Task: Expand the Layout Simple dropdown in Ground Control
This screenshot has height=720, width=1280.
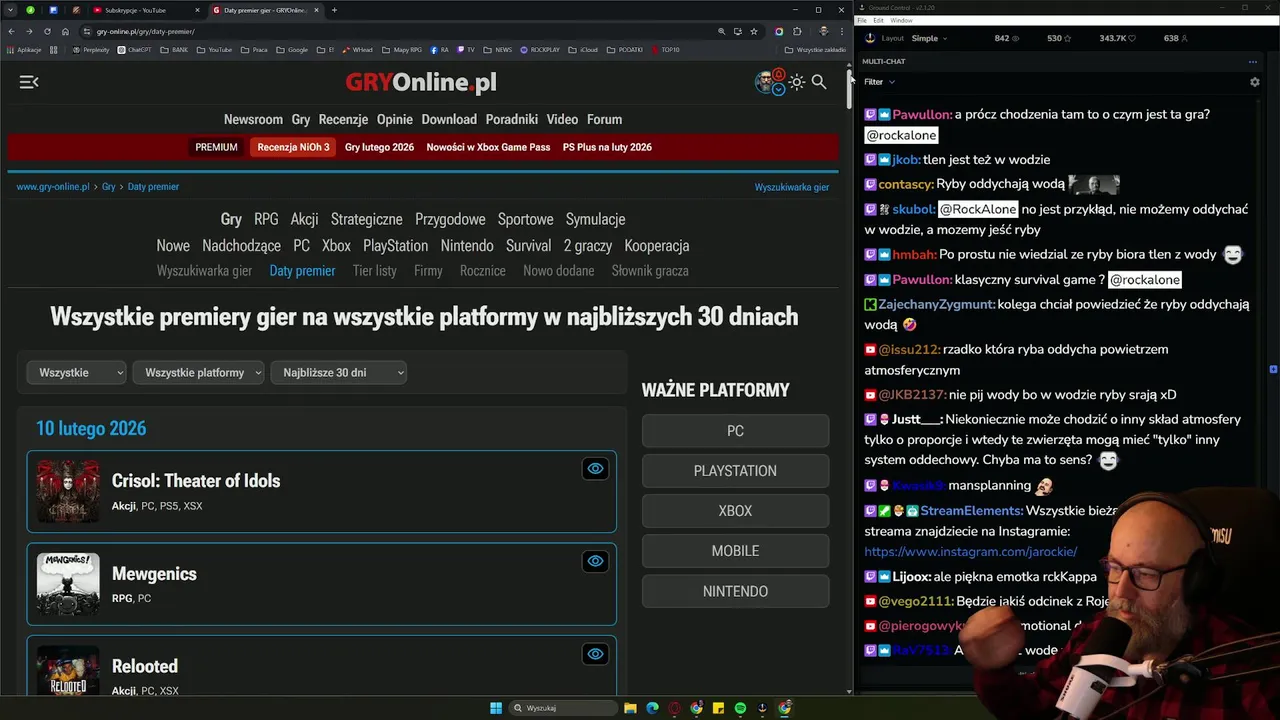Action: (929, 38)
